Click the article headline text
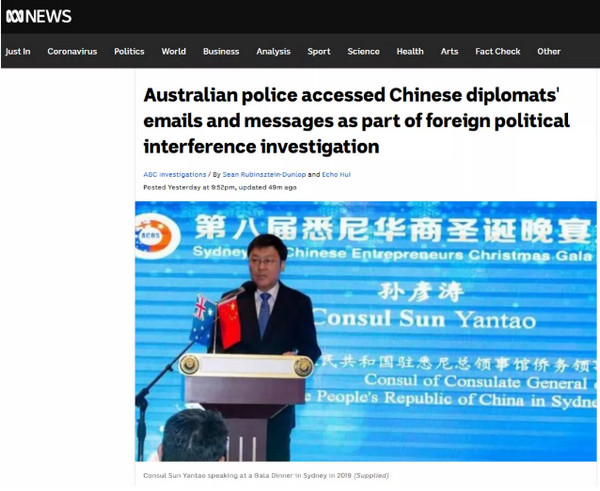The height and width of the screenshot is (491, 600). pos(357,121)
